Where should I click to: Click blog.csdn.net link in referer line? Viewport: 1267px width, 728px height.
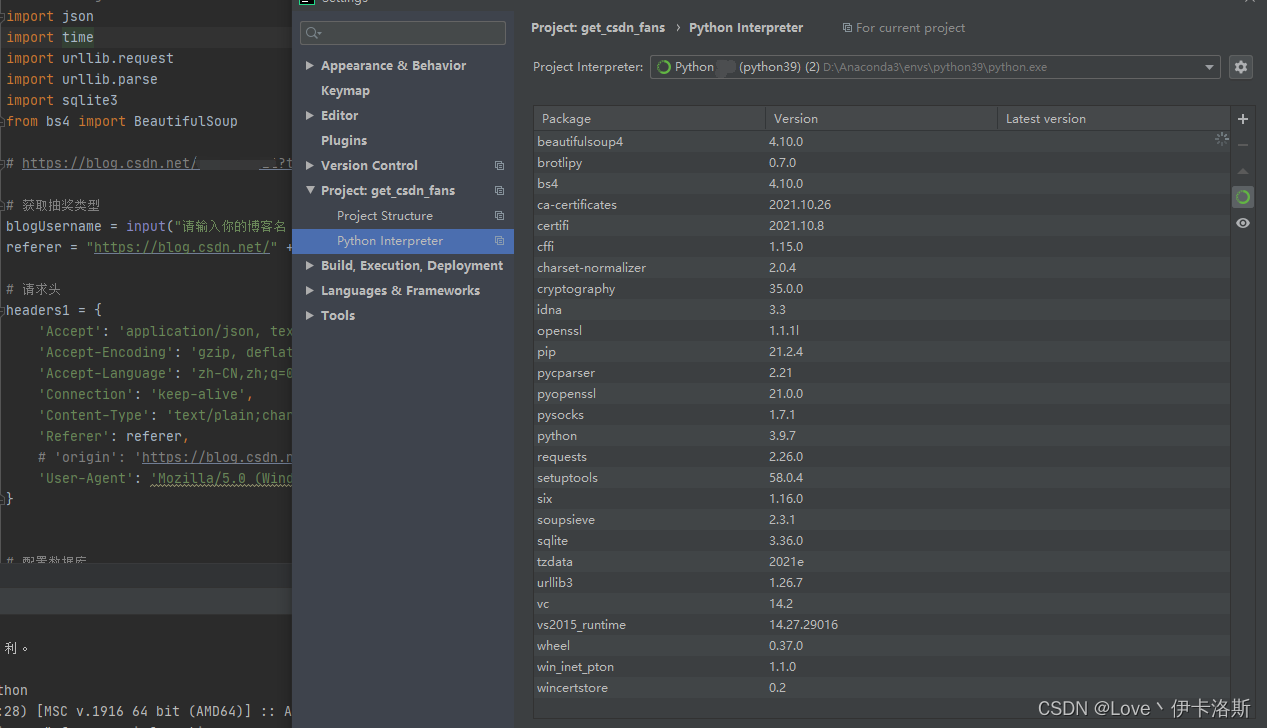pos(182,247)
